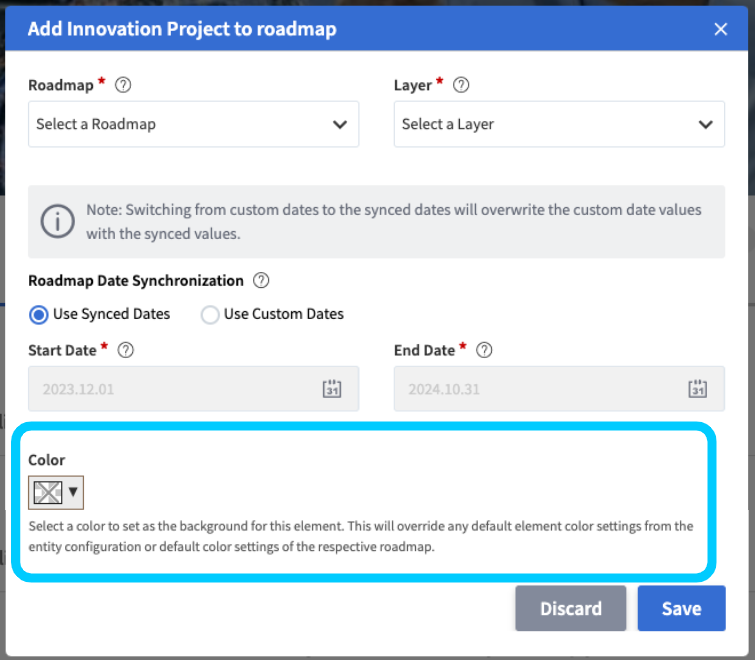
Task: Click the info icon in the note banner
Action: 57,221
